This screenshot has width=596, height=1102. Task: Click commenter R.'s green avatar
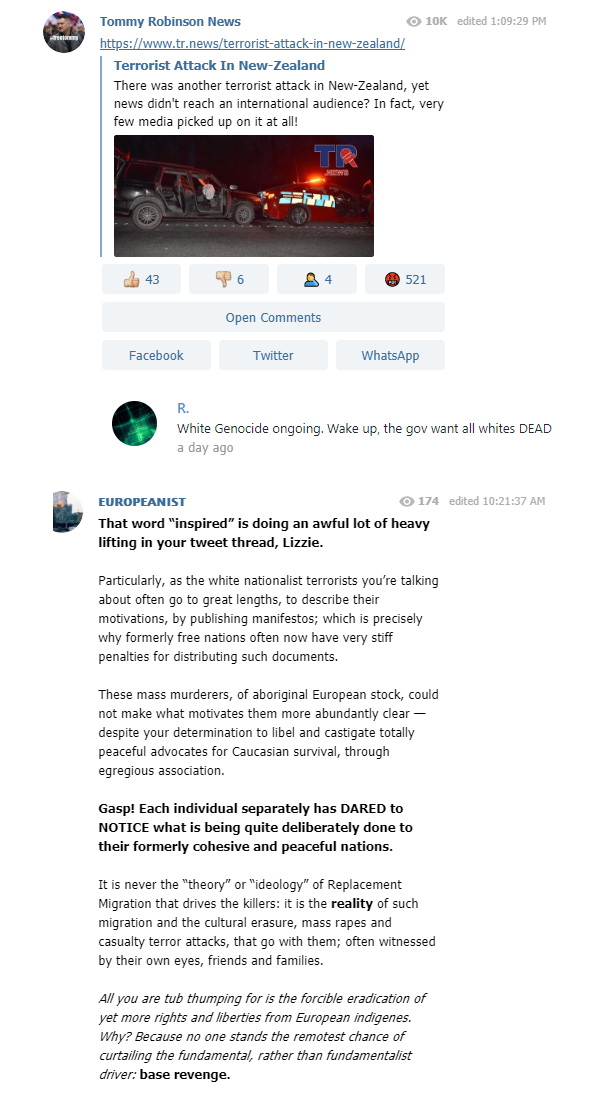point(134,423)
